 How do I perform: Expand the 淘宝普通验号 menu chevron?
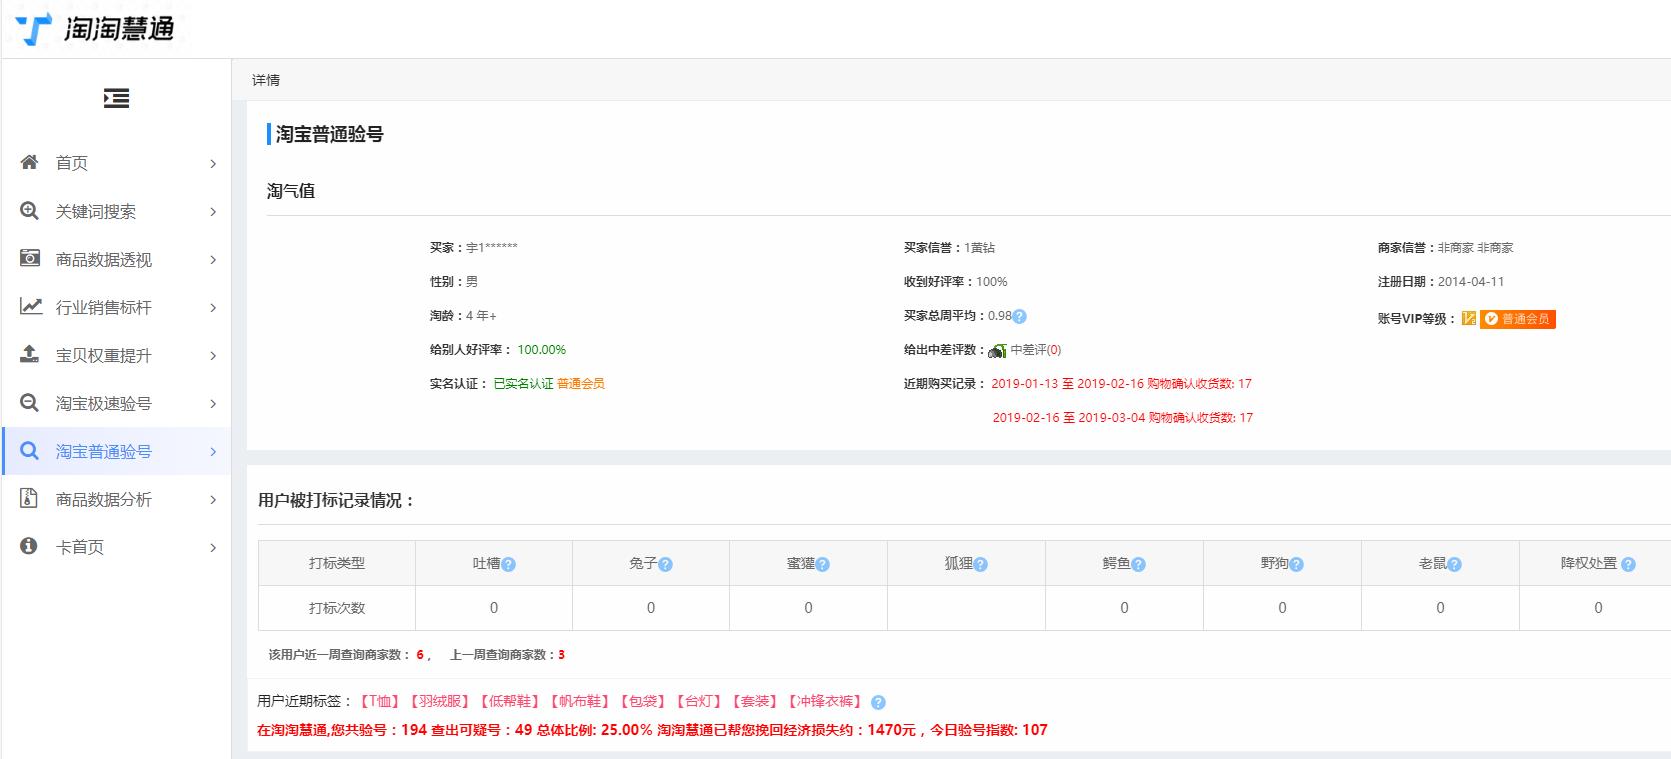coord(213,451)
